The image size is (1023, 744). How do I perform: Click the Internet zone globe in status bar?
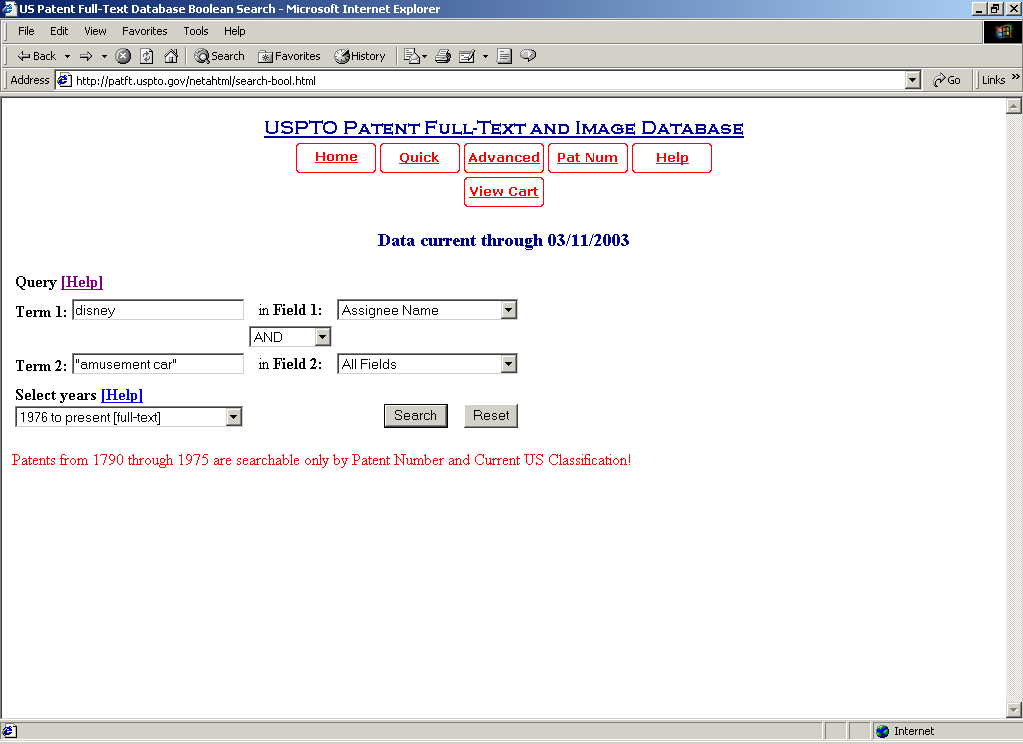(x=883, y=731)
